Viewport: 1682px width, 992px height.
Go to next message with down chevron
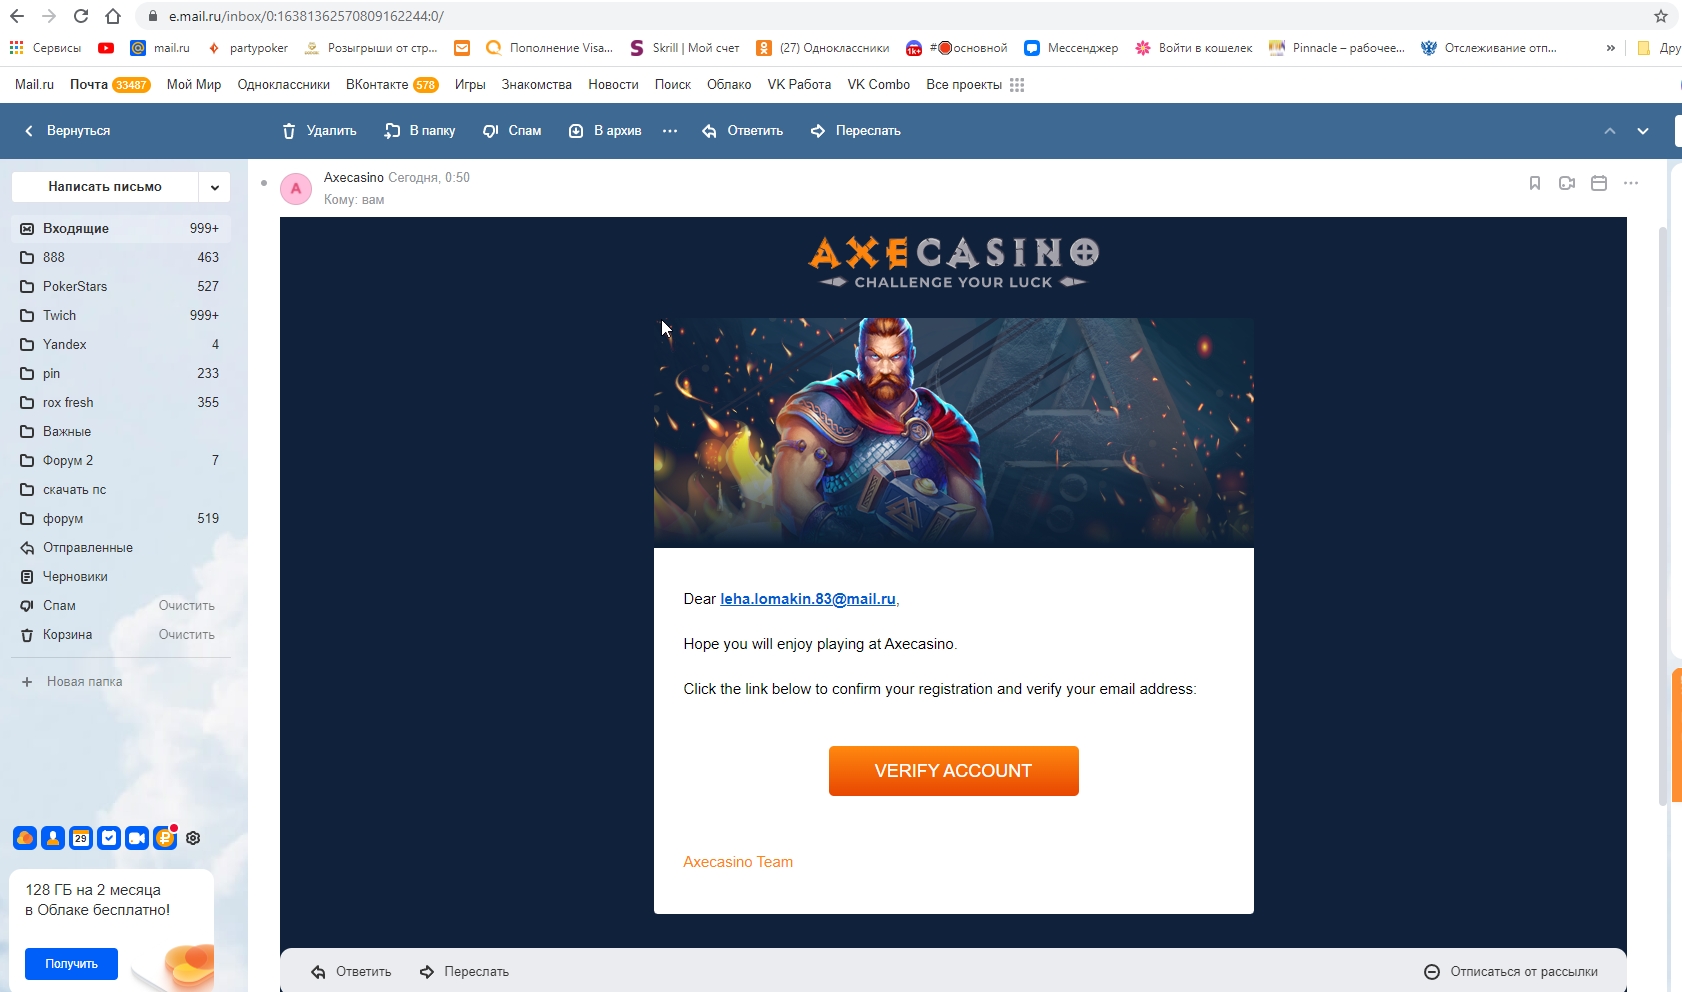point(1643,131)
